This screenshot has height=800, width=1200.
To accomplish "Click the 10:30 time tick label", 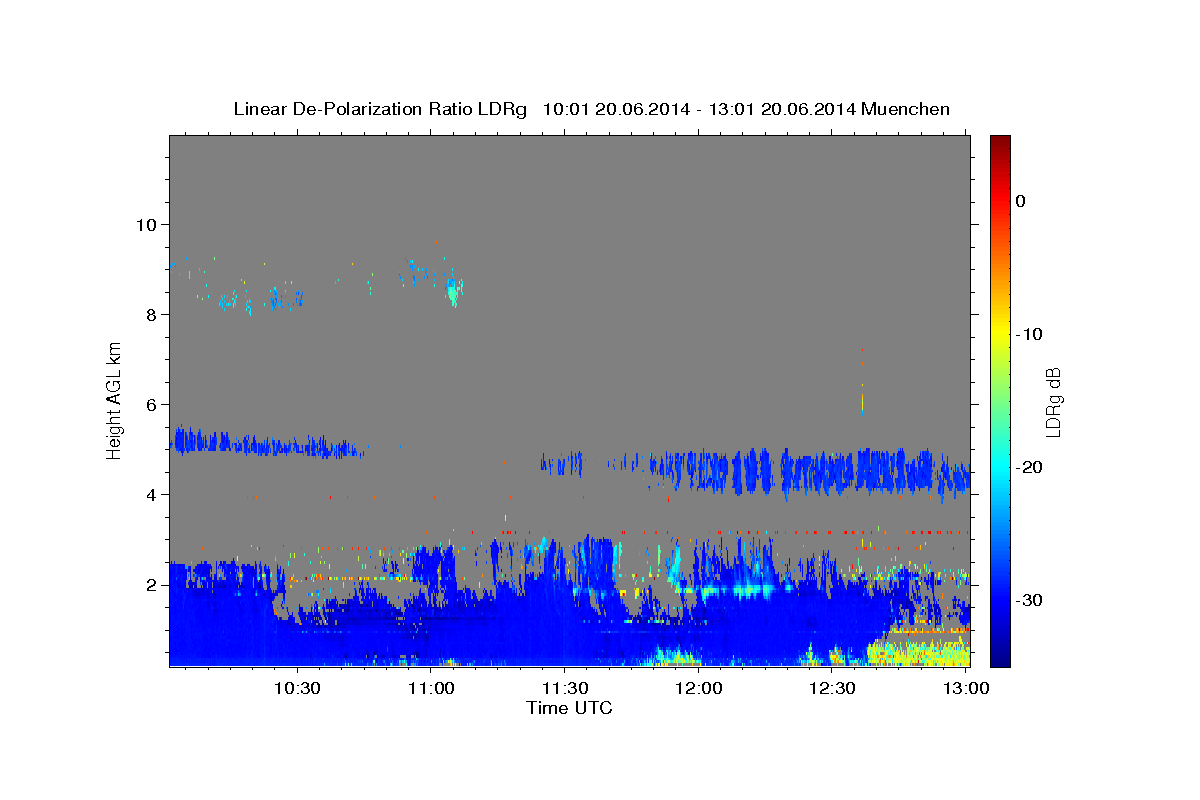I will tap(298, 688).
